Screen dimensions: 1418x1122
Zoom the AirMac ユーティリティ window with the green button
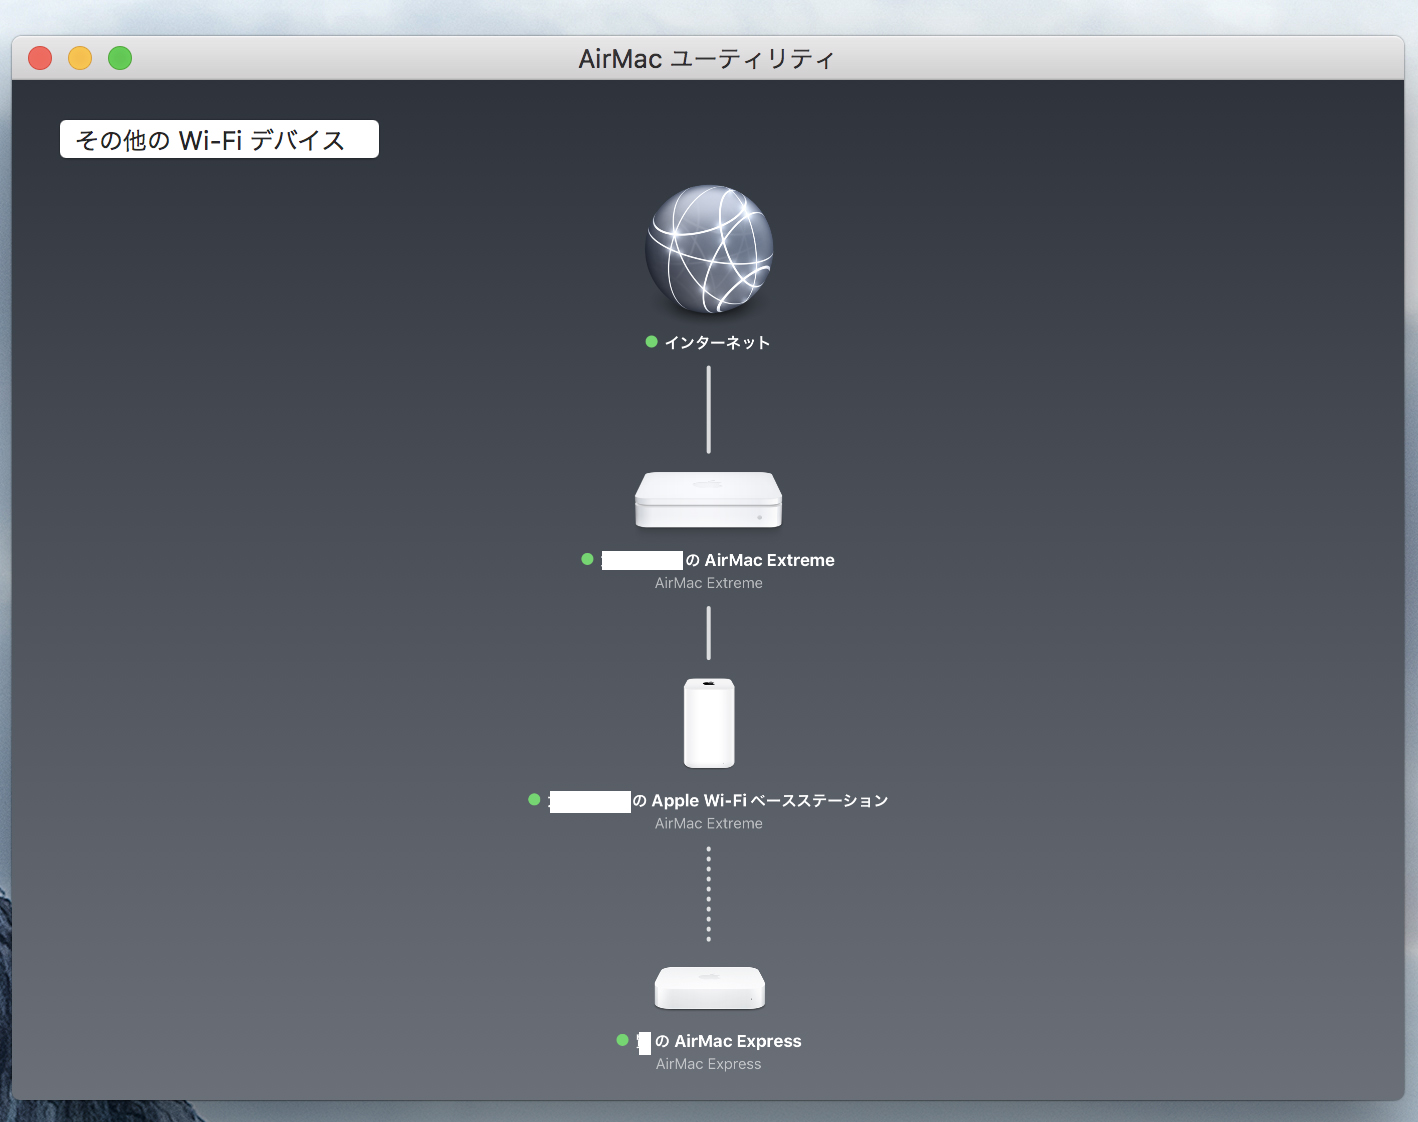120,58
